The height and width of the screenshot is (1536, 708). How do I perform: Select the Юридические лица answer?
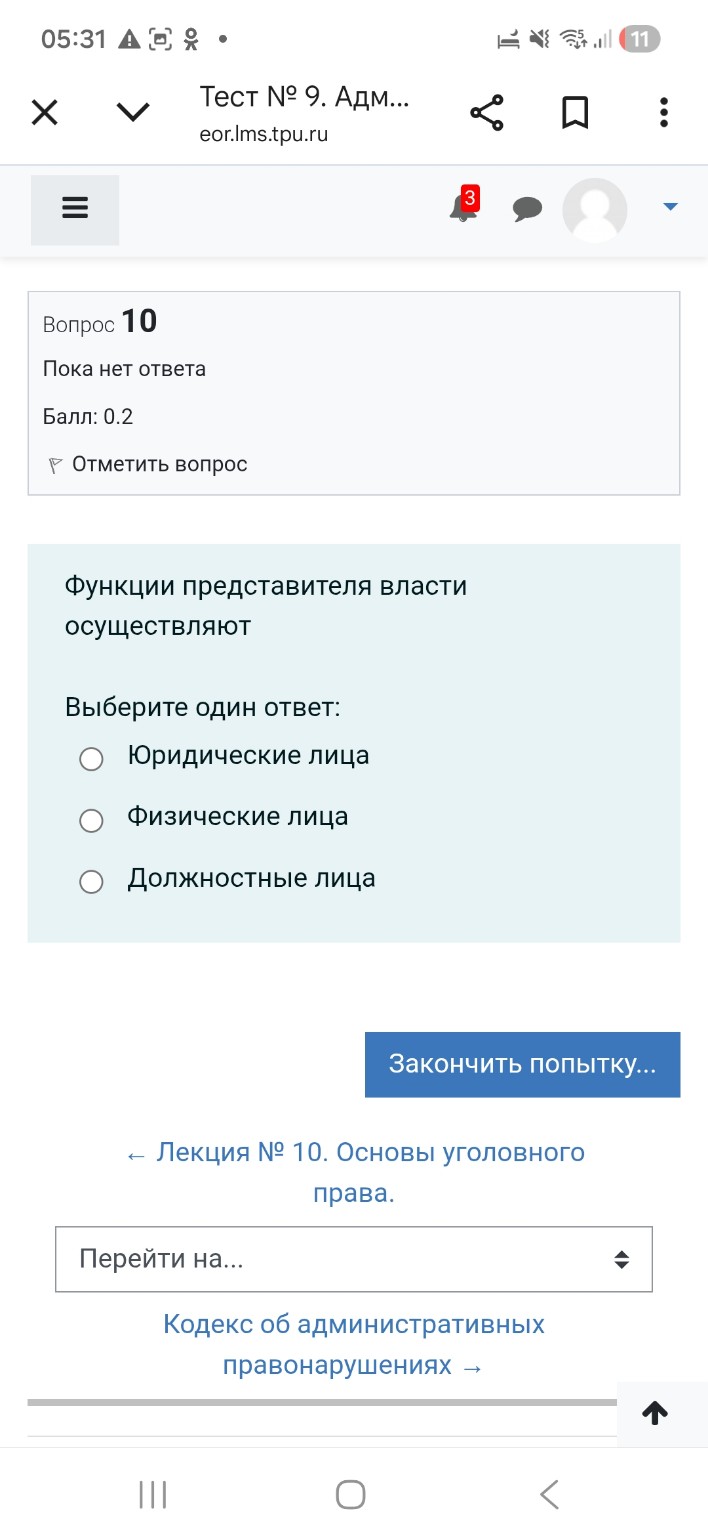pos(91,759)
